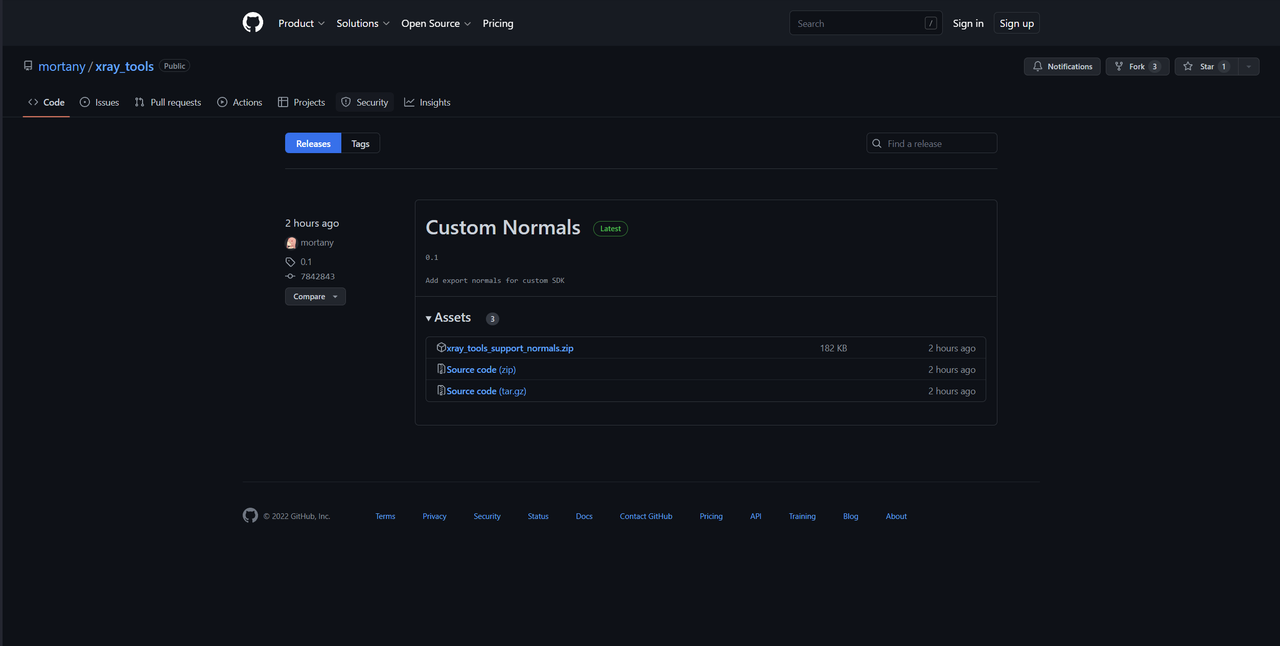Image resolution: width=1280 pixels, height=646 pixels.
Task: Click the Public repository badge
Action: point(175,66)
